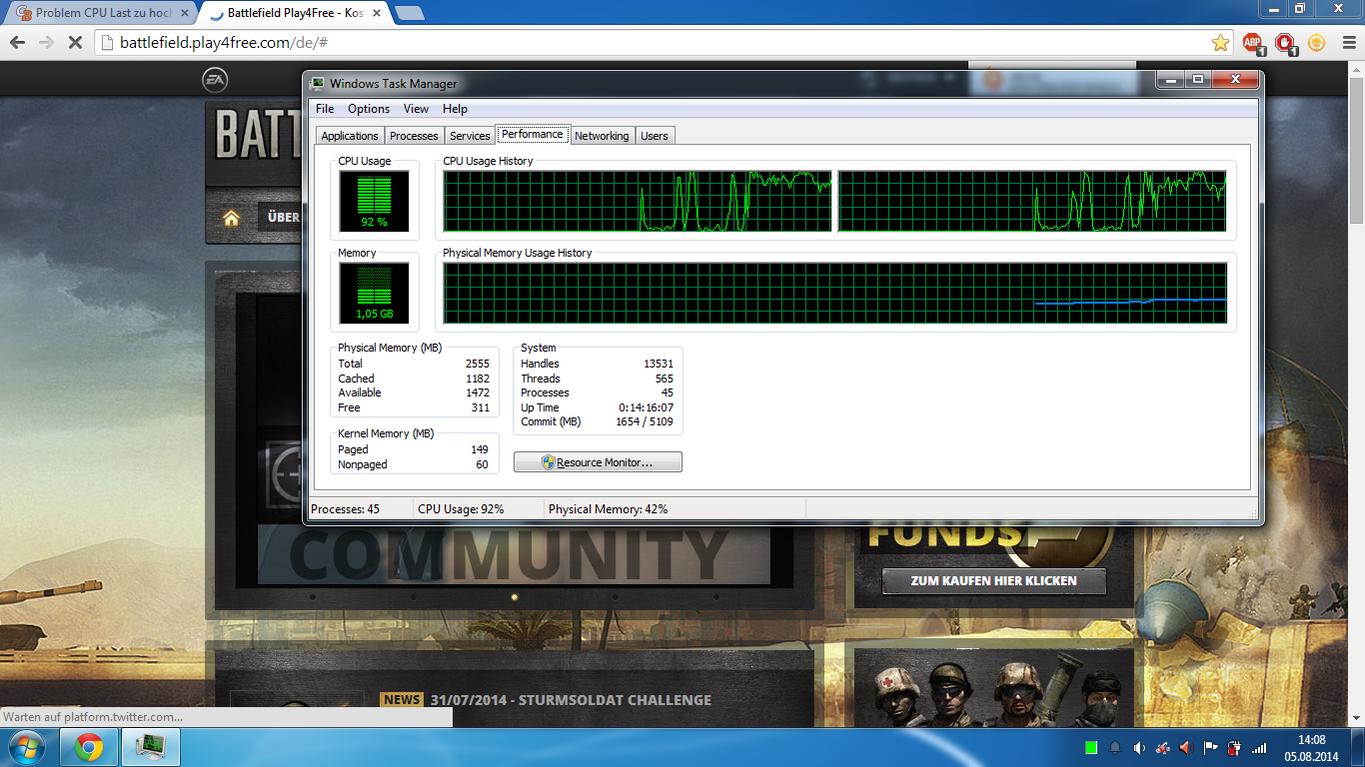Select the Performance tab

pyautogui.click(x=532, y=134)
